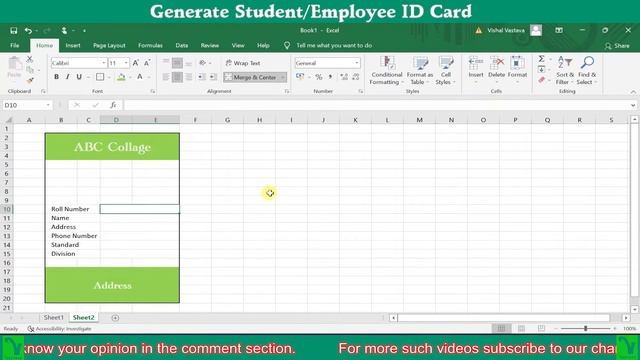This screenshot has width=640, height=360.
Task: Click the Save icon in quick access toolbar
Action: point(13,31)
